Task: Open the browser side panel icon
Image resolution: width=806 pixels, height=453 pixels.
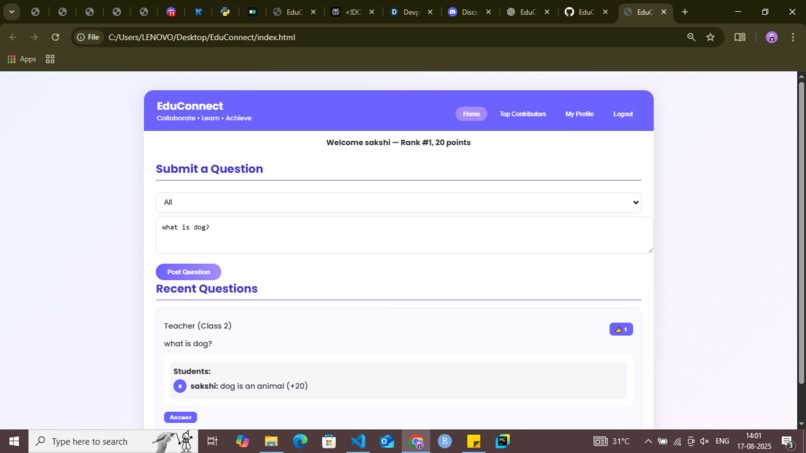Action: click(740, 37)
